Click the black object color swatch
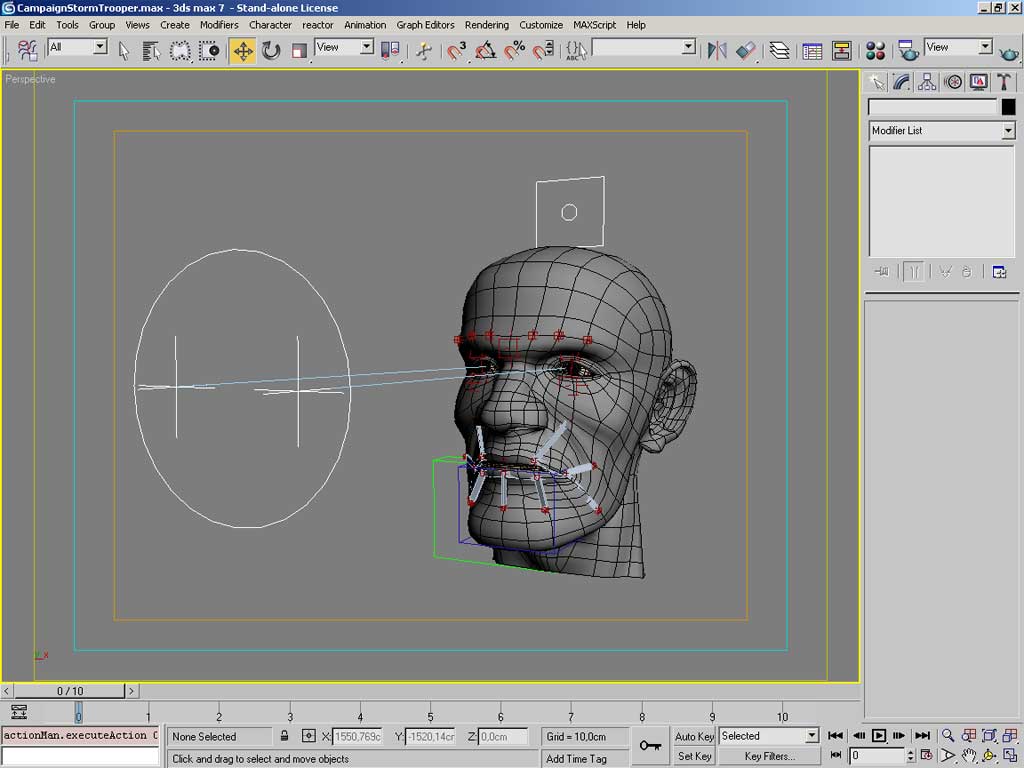1024x768 pixels. tap(1008, 107)
